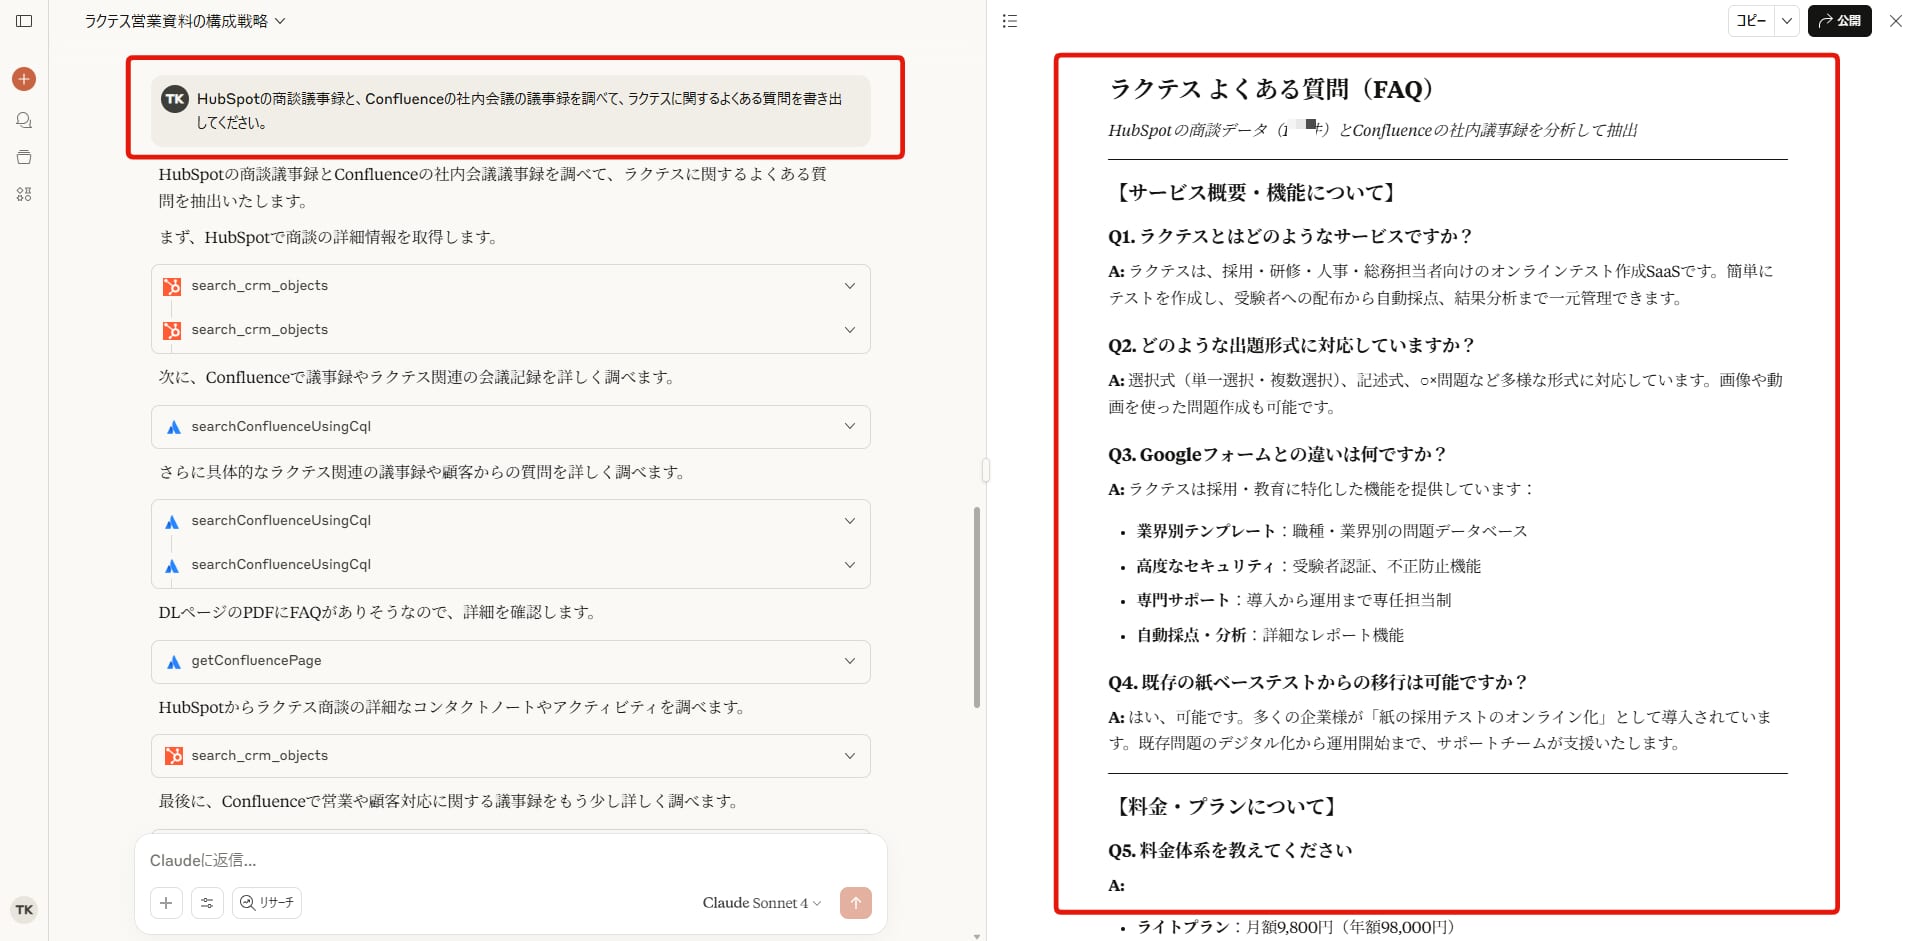Expand first searchConfluenceUsingCql tool call

pyautogui.click(x=510, y=427)
